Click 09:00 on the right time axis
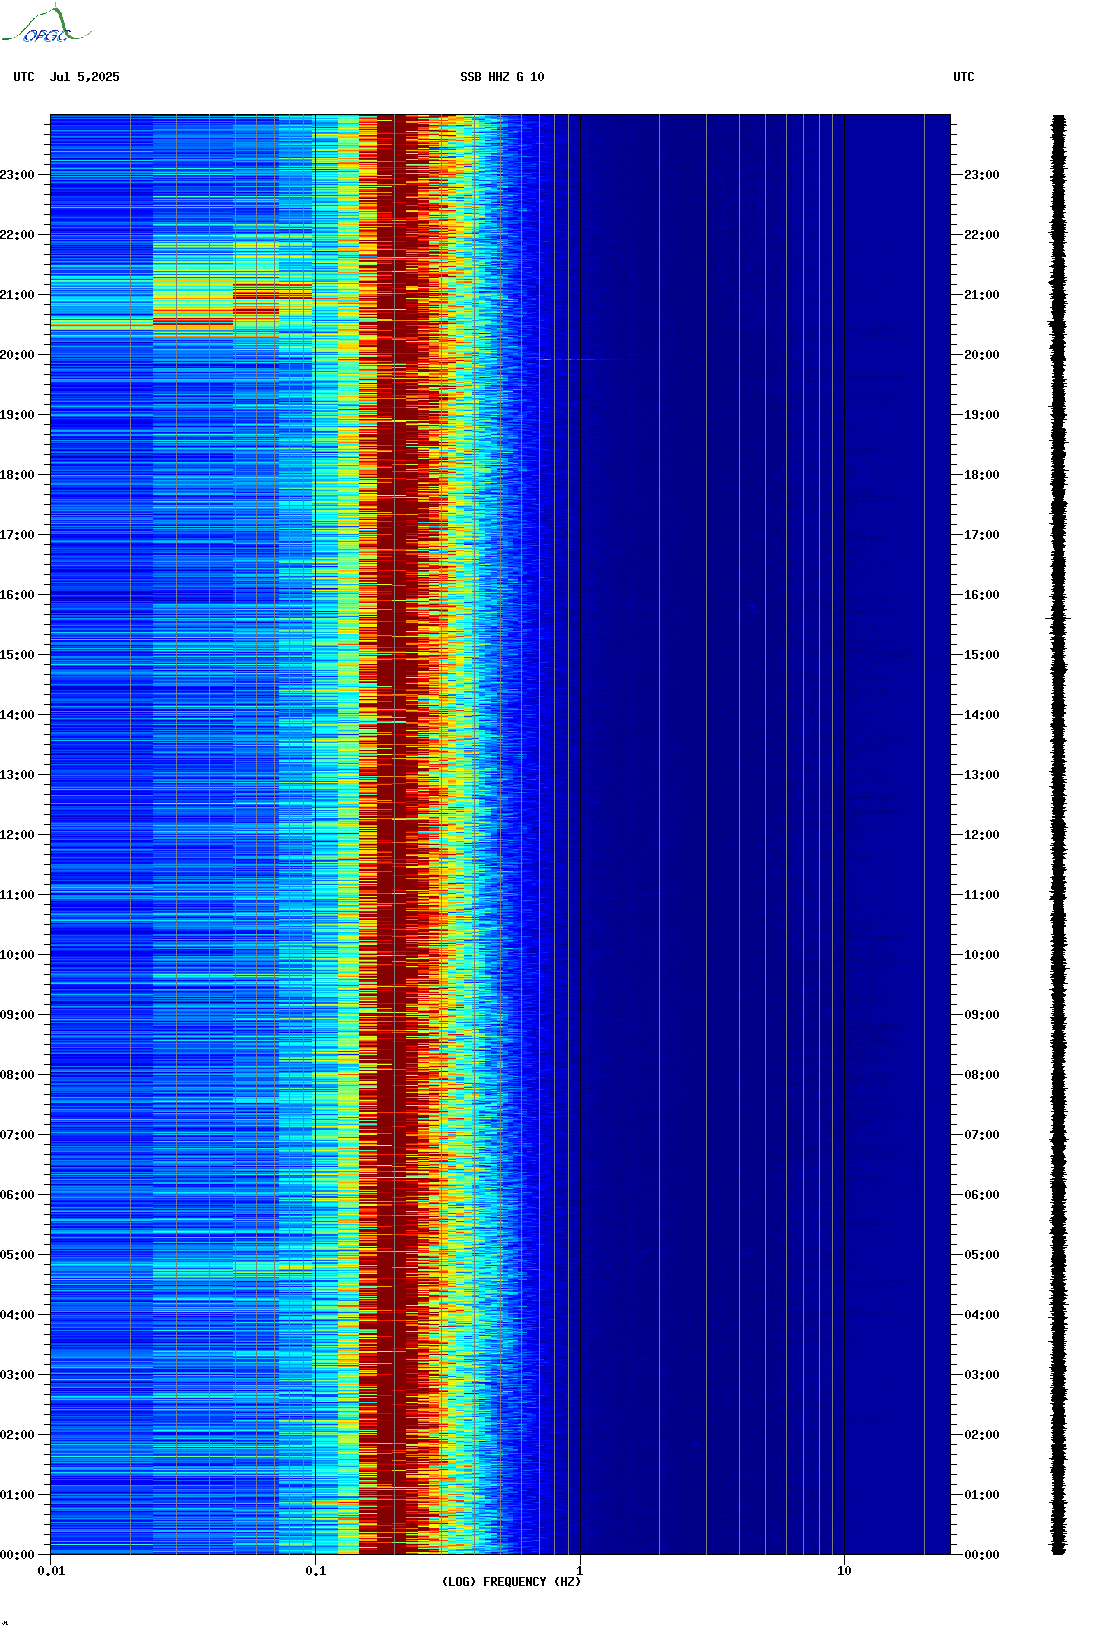Viewport: 1102px width, 1634px height. pyautogui.click(x=982, y=1015)
